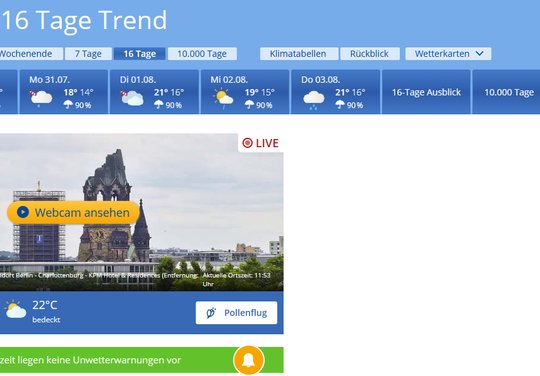Open the Pollenflug button
540x376 pixels.
[x=236, y=313]
